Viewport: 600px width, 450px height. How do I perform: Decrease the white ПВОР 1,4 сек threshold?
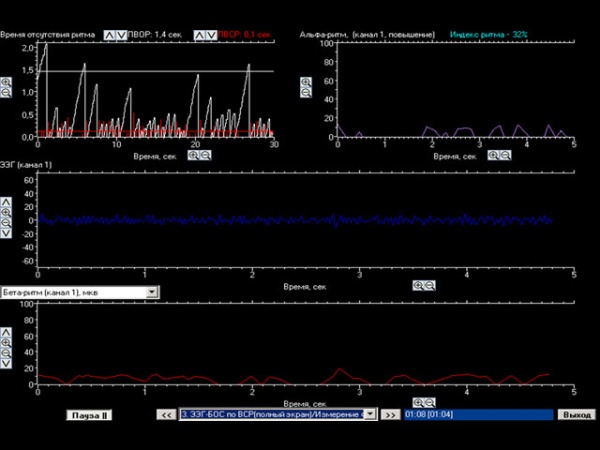click(x=122, y=35)
